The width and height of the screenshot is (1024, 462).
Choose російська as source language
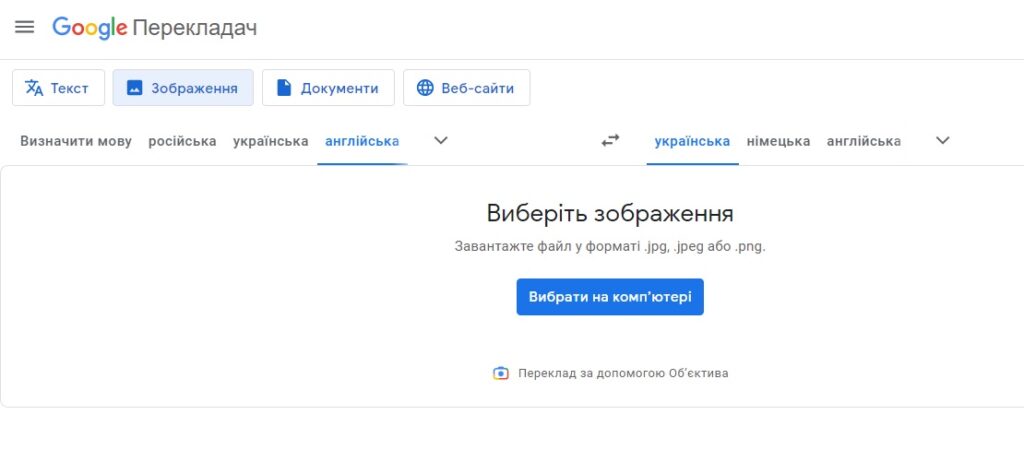[182, 141]
